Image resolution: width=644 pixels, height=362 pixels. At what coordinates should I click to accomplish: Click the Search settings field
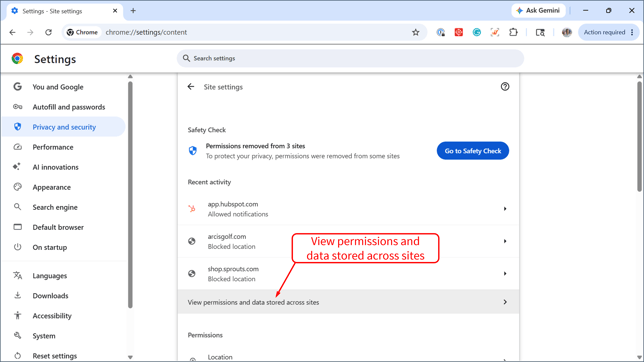point(350,58)
